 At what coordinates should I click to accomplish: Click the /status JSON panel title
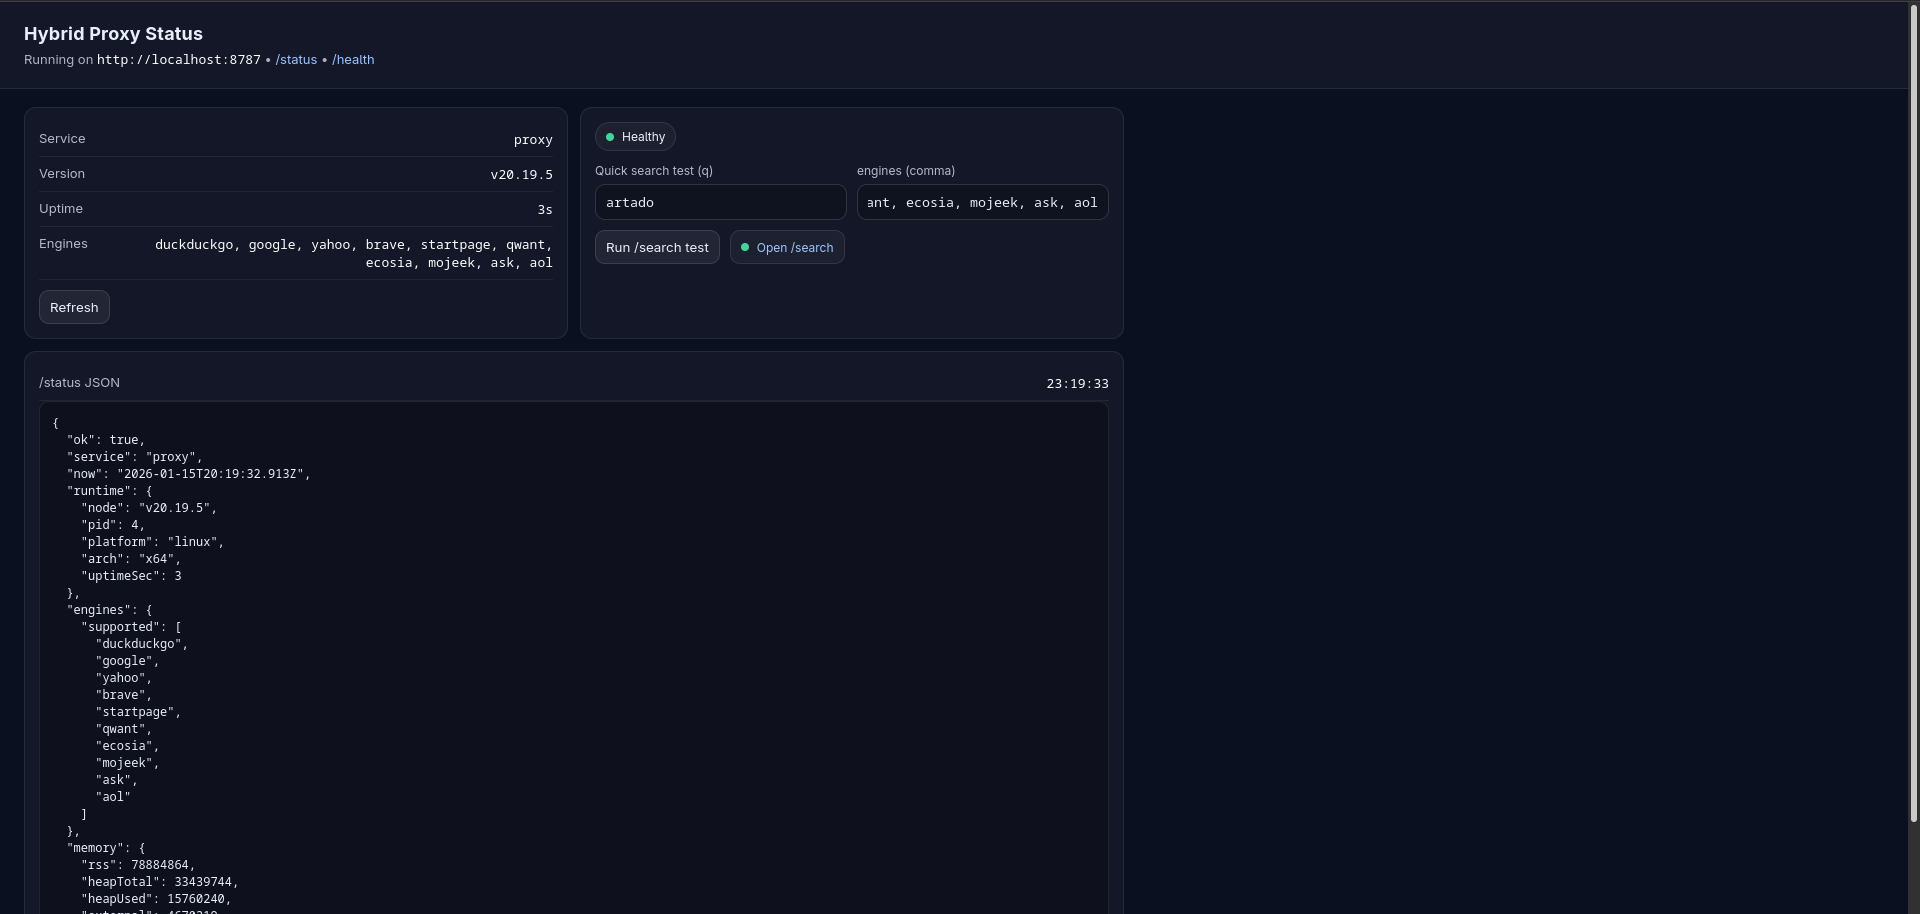click(x=79, y=383)
